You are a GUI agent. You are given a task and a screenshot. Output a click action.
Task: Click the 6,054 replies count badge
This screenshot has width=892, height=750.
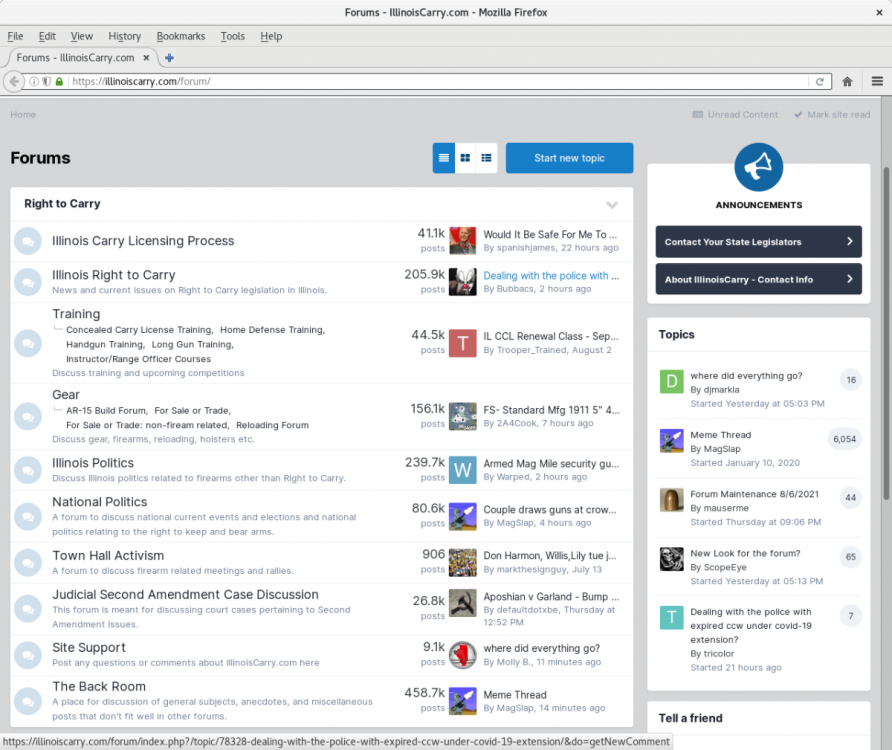[844, 439]
